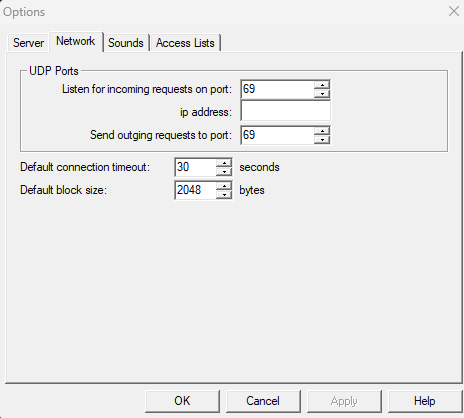Select the Network tab
Viewport: 464px width, 418px height.
[76, 41]
